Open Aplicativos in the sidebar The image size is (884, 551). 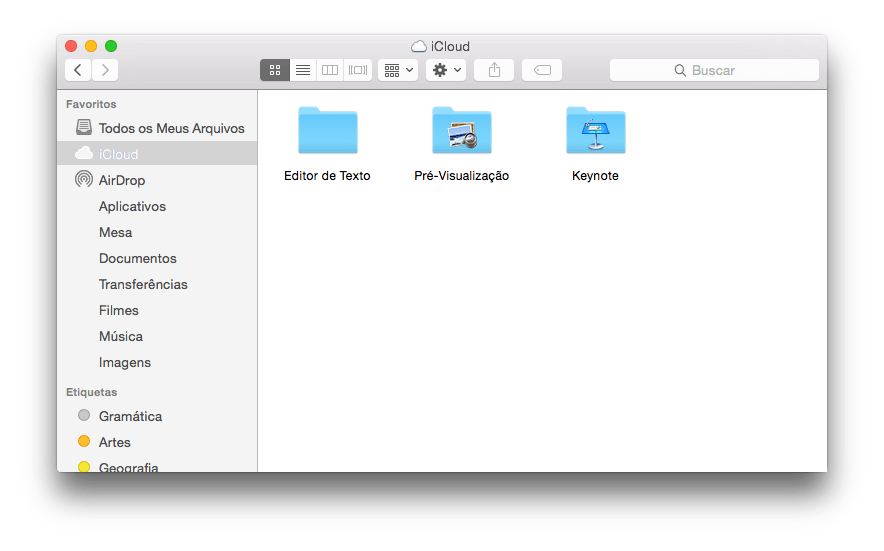point(157,206)
